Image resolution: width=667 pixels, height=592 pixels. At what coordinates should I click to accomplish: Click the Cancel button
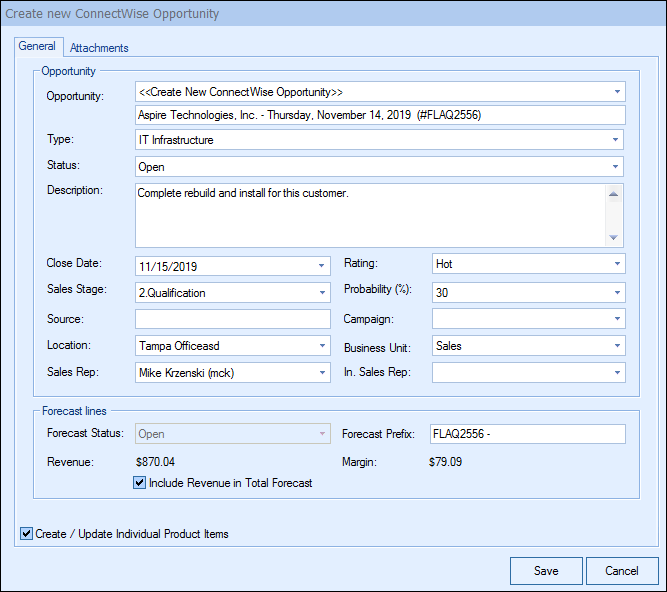tap(622, 571)
